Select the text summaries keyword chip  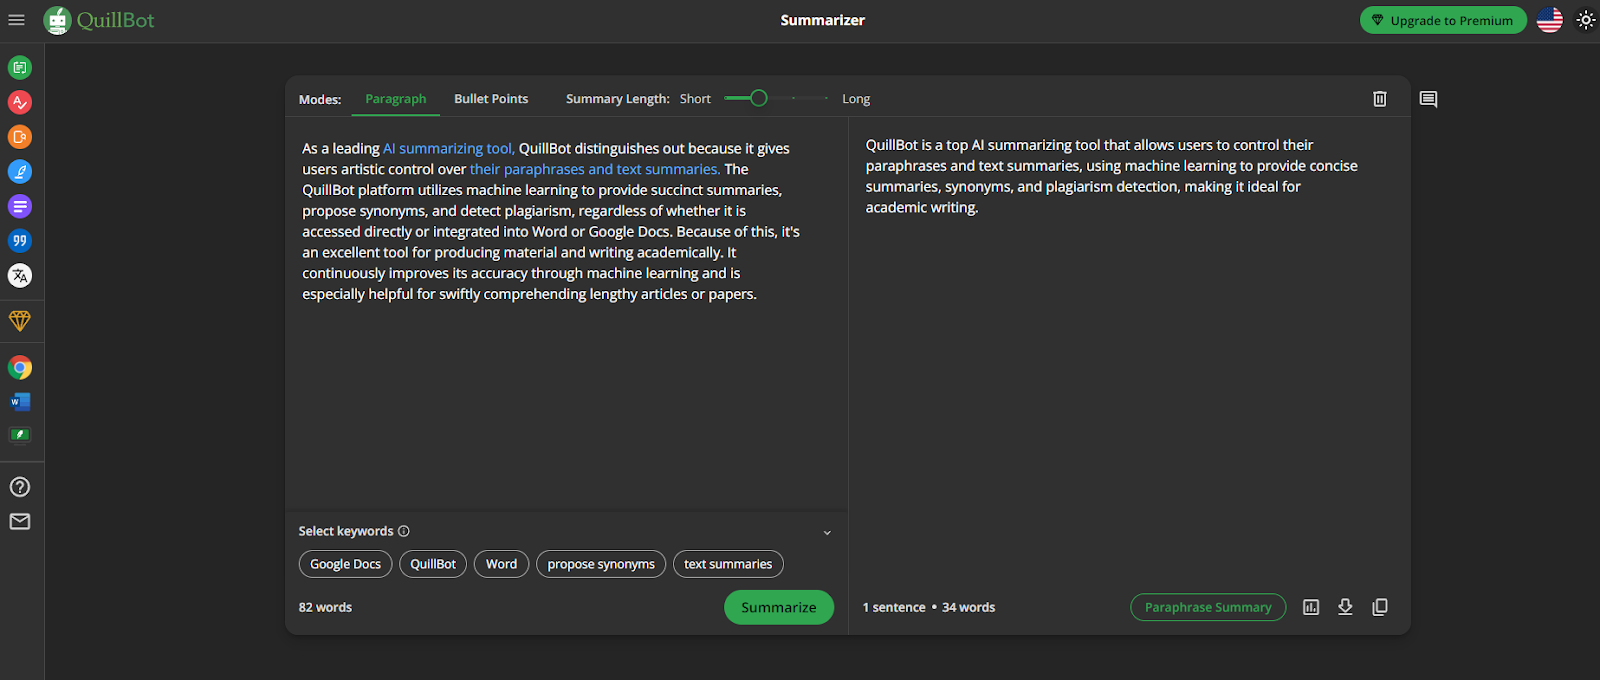(728, 564)
